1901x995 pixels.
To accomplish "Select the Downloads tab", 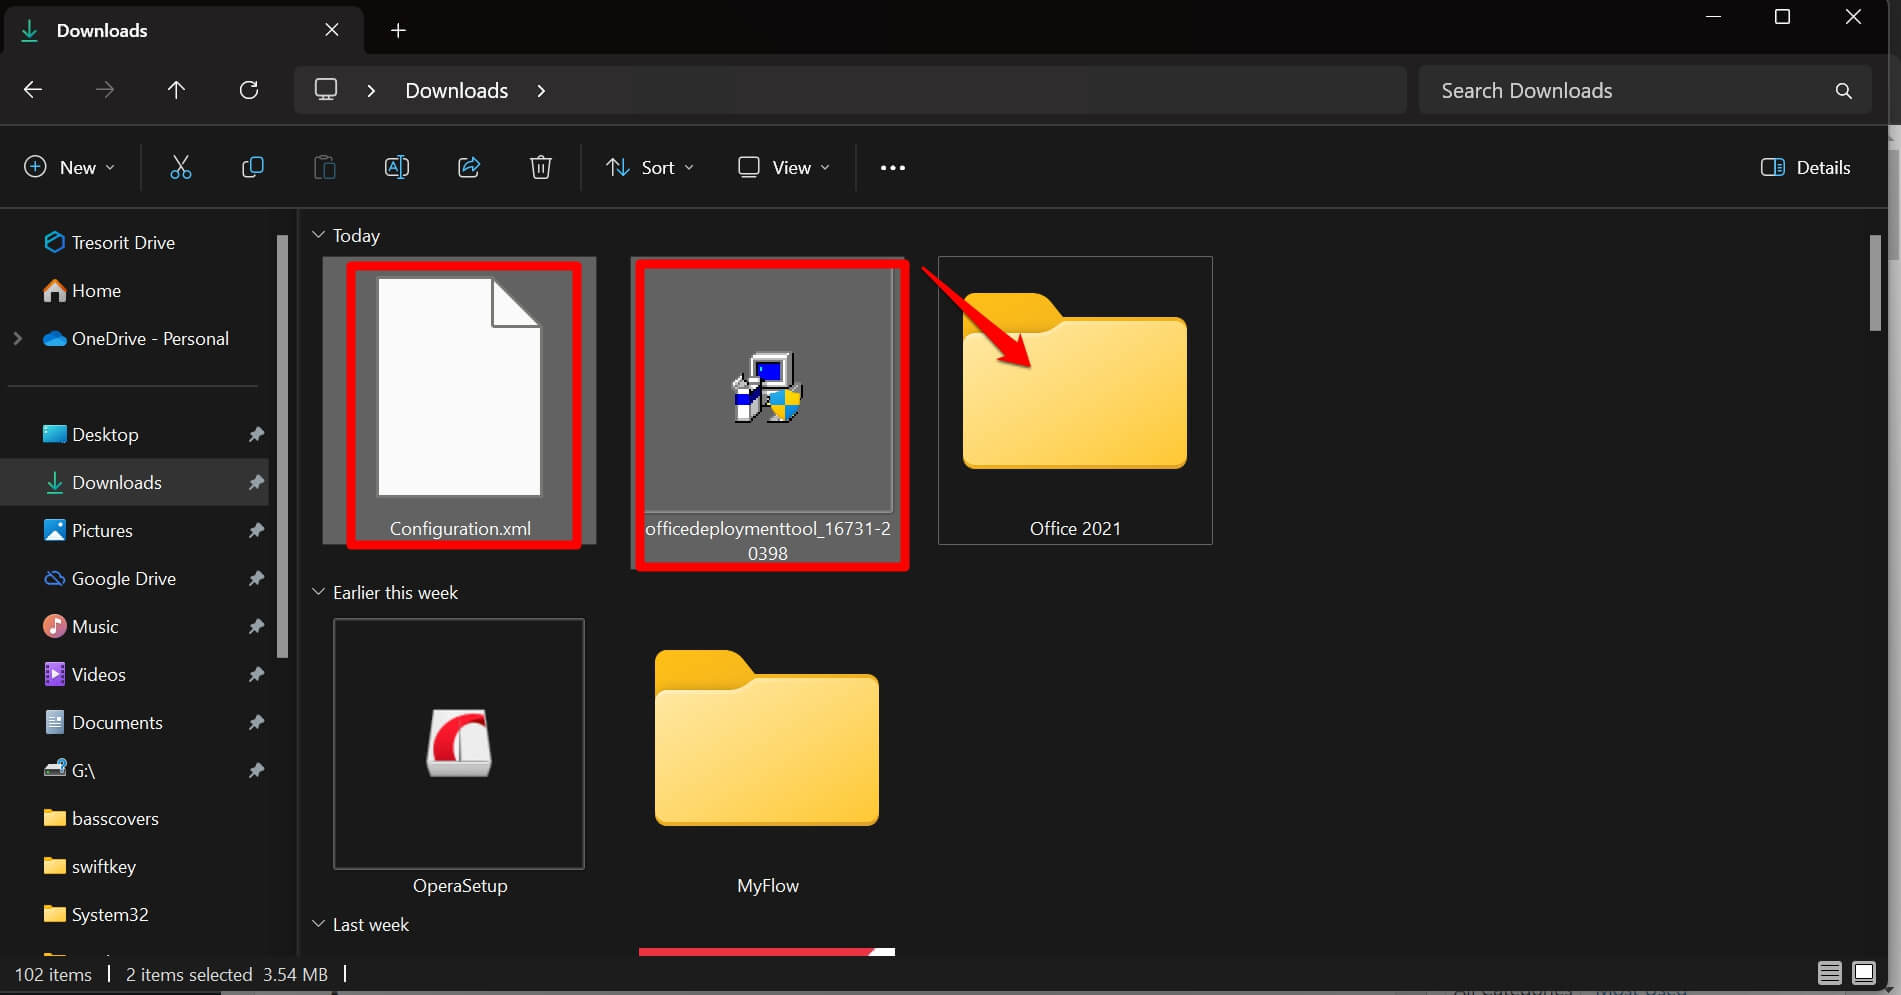I will [x=182, y=30].
